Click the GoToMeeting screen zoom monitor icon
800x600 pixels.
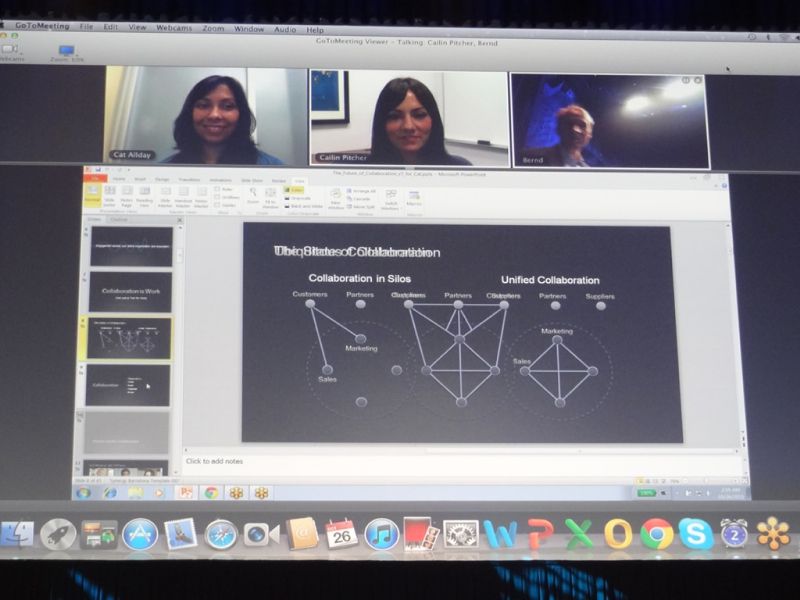(67, 53)
